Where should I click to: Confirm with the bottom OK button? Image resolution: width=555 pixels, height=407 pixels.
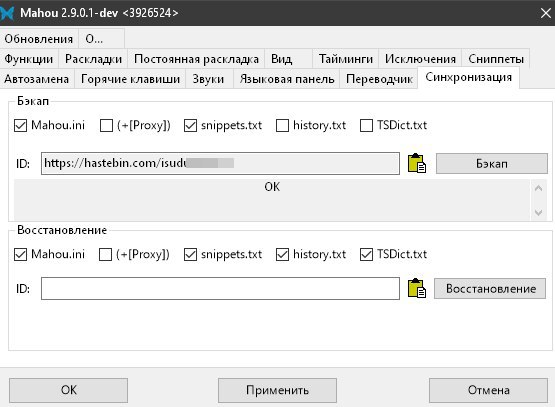pyautogui.click(x=68, y=390)
